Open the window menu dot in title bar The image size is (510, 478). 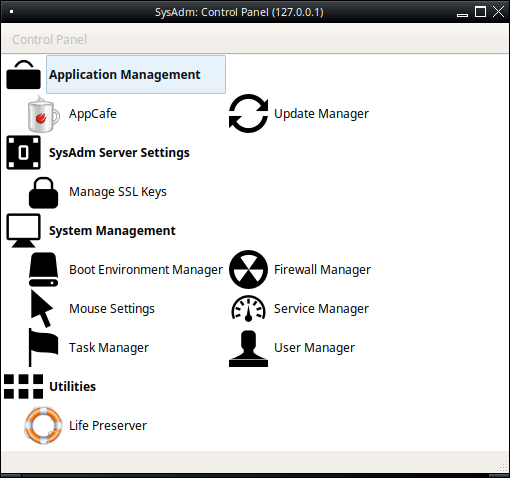(x=11, y=12)
